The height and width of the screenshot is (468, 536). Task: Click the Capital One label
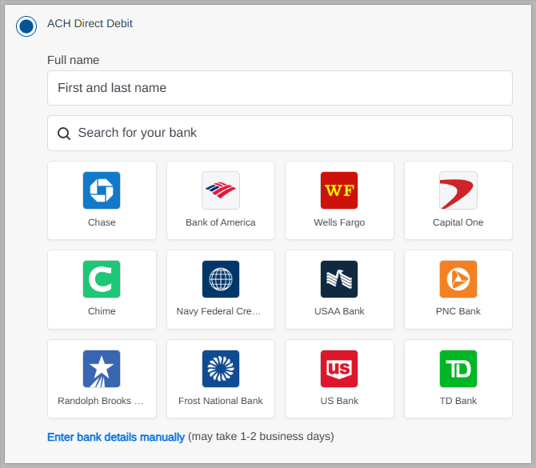458,223
